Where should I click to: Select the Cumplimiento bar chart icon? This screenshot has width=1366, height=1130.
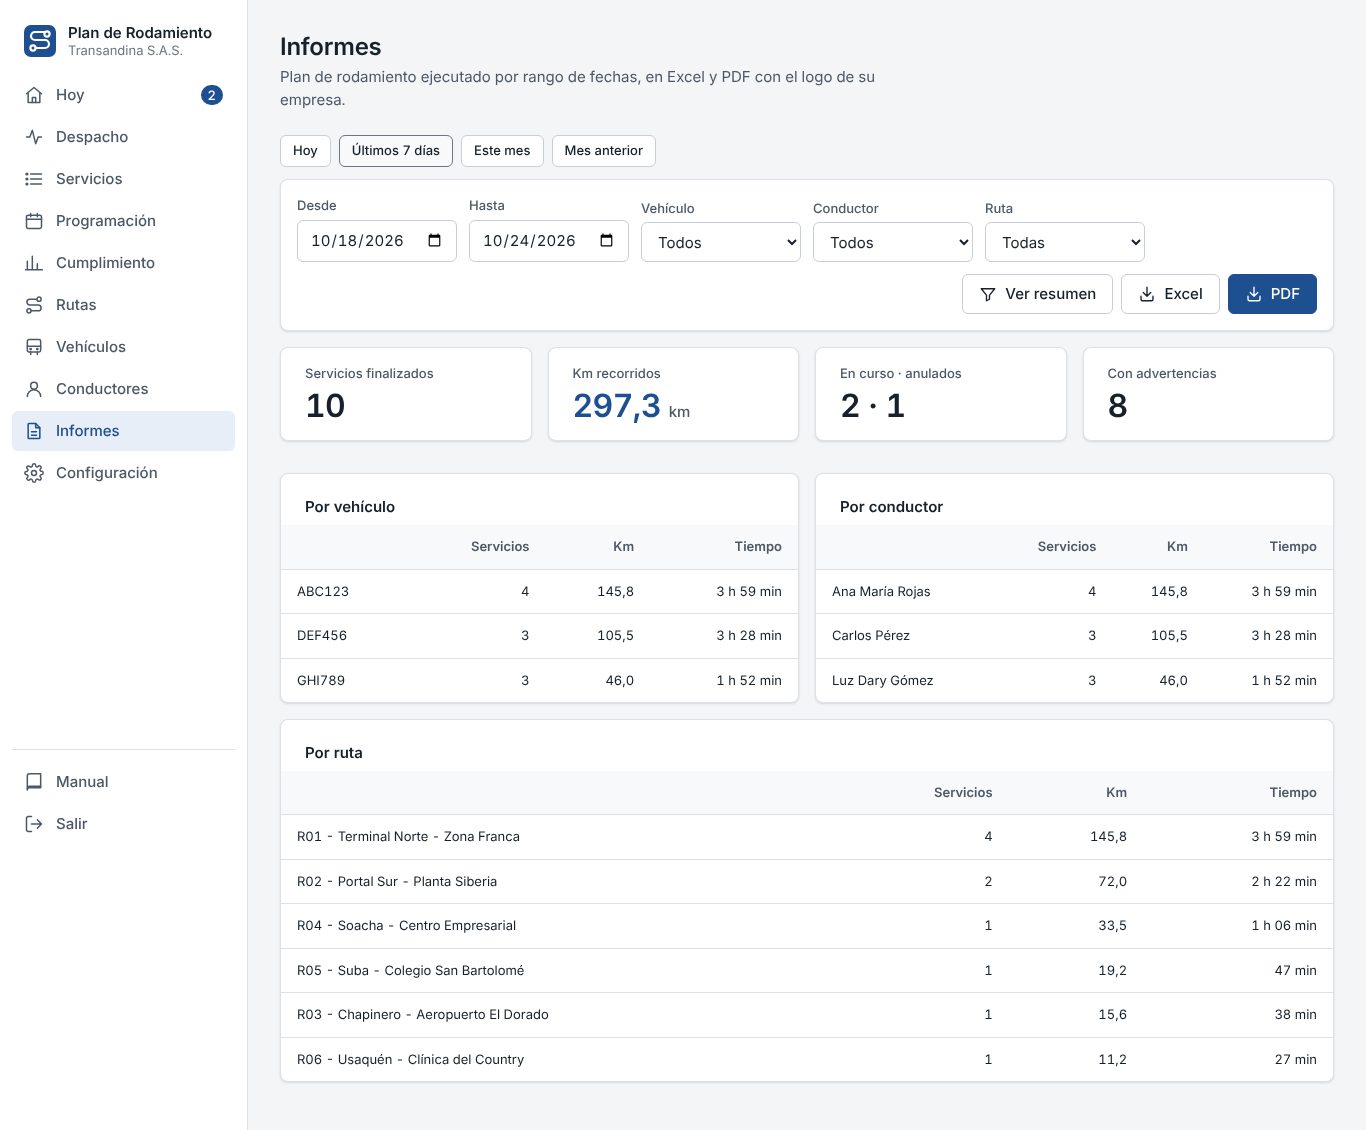click(34, 263)
